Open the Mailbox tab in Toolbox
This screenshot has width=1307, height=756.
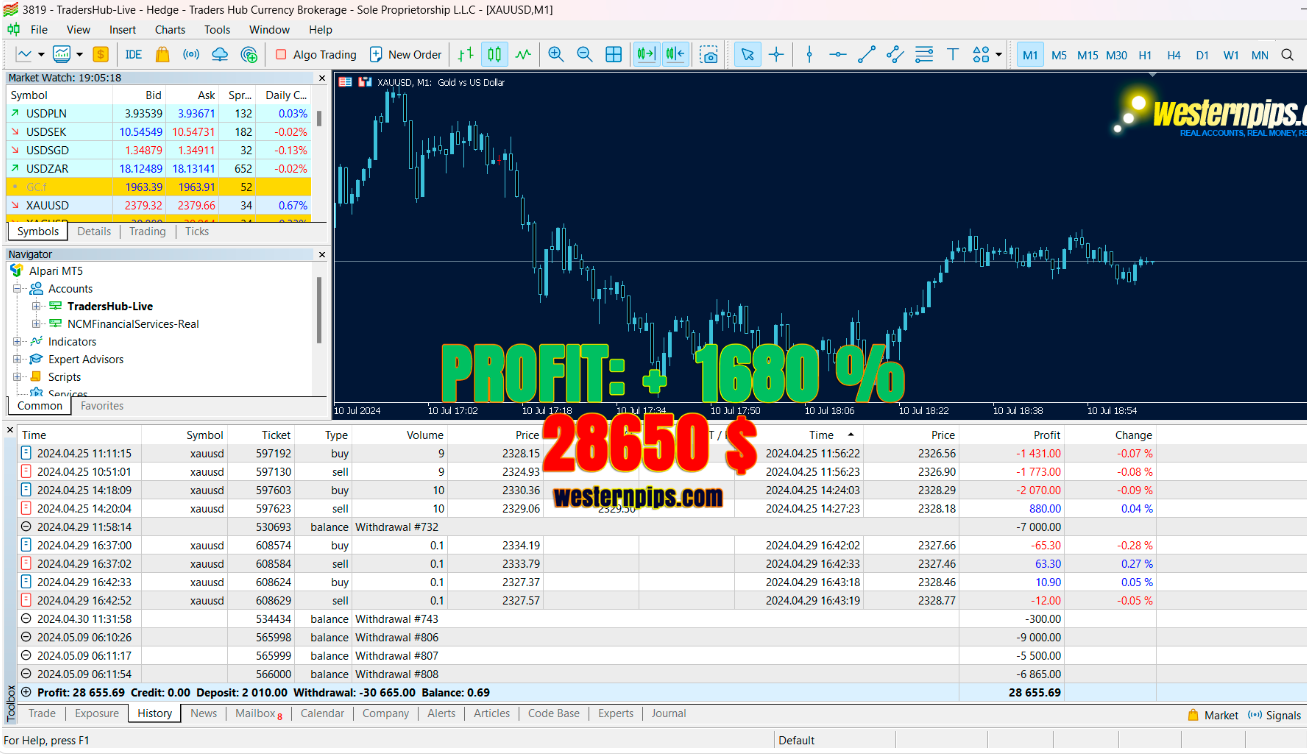click(258, 713)
